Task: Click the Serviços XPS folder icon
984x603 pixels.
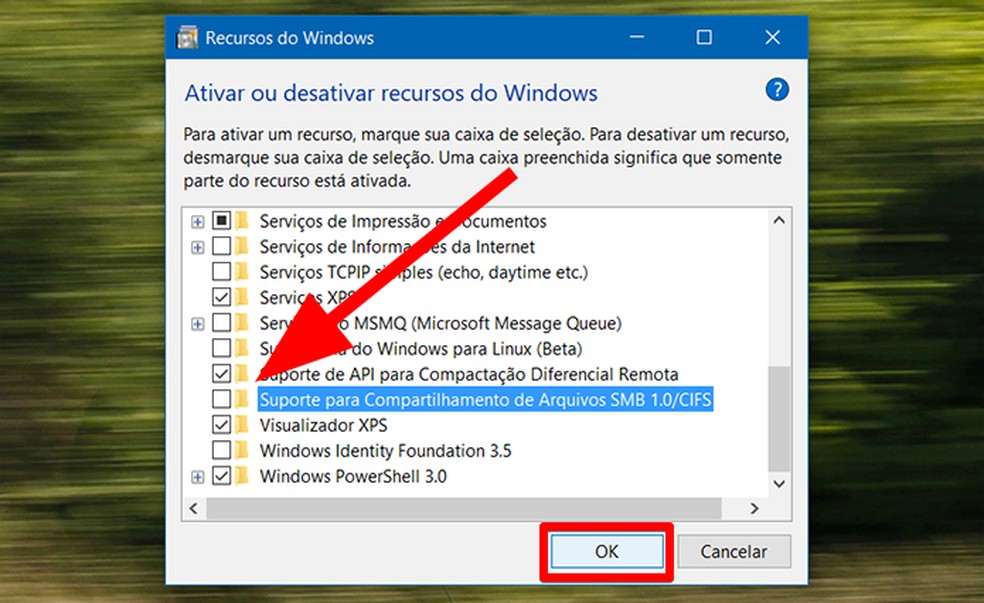Action: coord(242,297)
